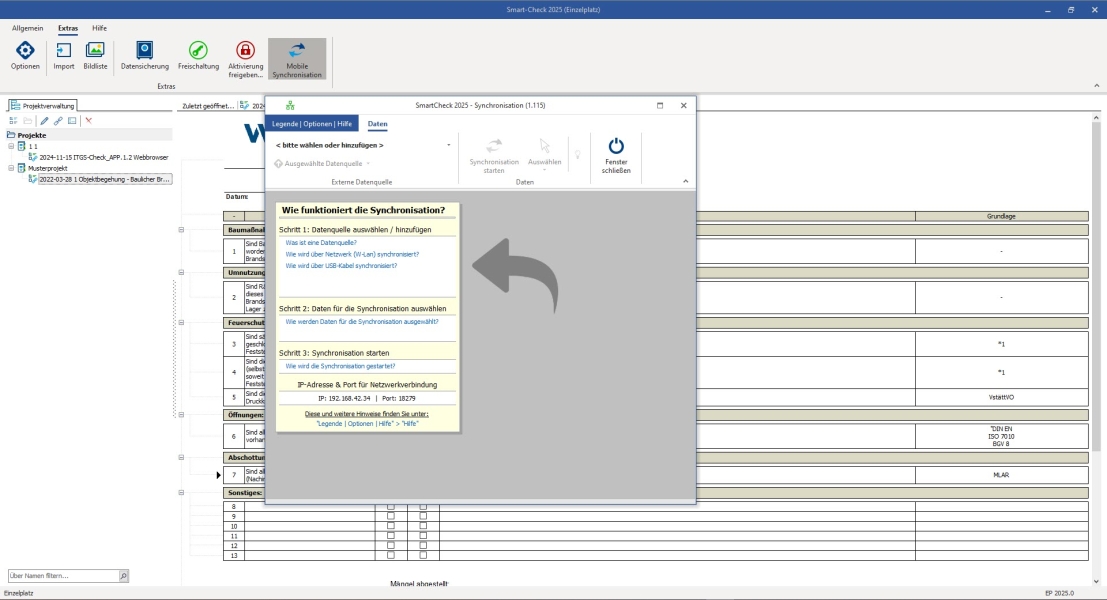Click the 'Über Namen filtern' search field
The width and height of the screenshot is (1107, 600).
pyautogui.click(x=64, y=576)
